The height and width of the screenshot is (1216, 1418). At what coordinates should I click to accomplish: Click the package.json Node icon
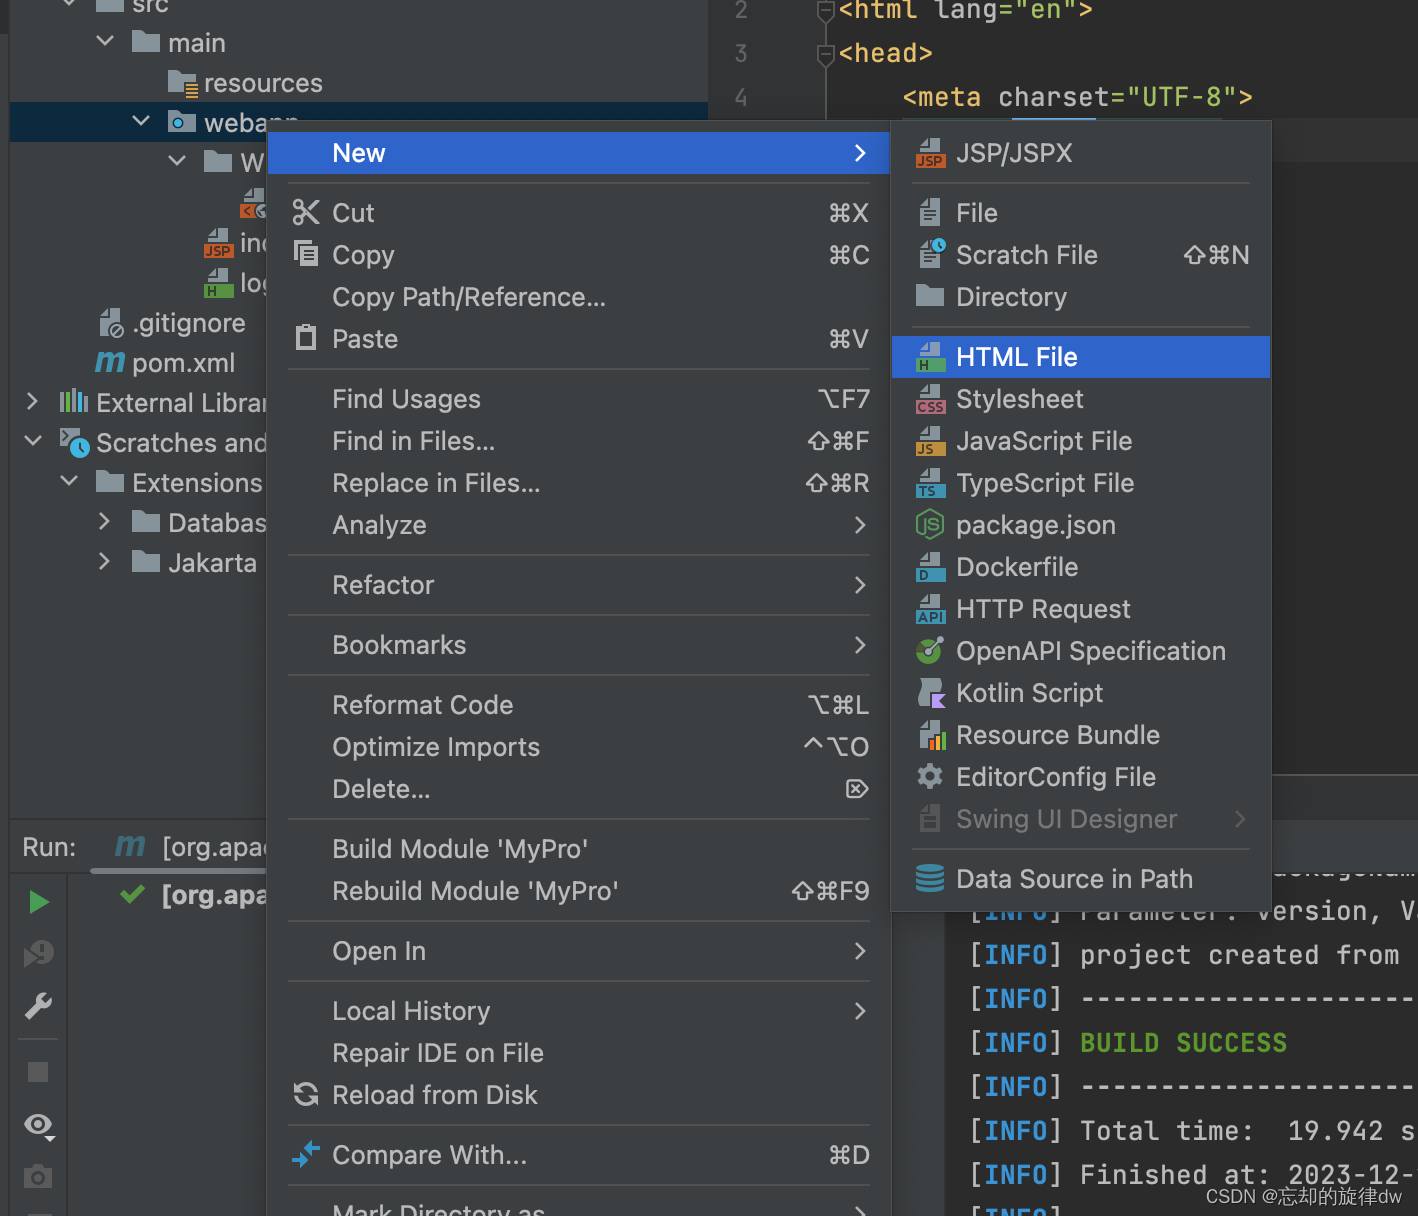click(930, 524)
